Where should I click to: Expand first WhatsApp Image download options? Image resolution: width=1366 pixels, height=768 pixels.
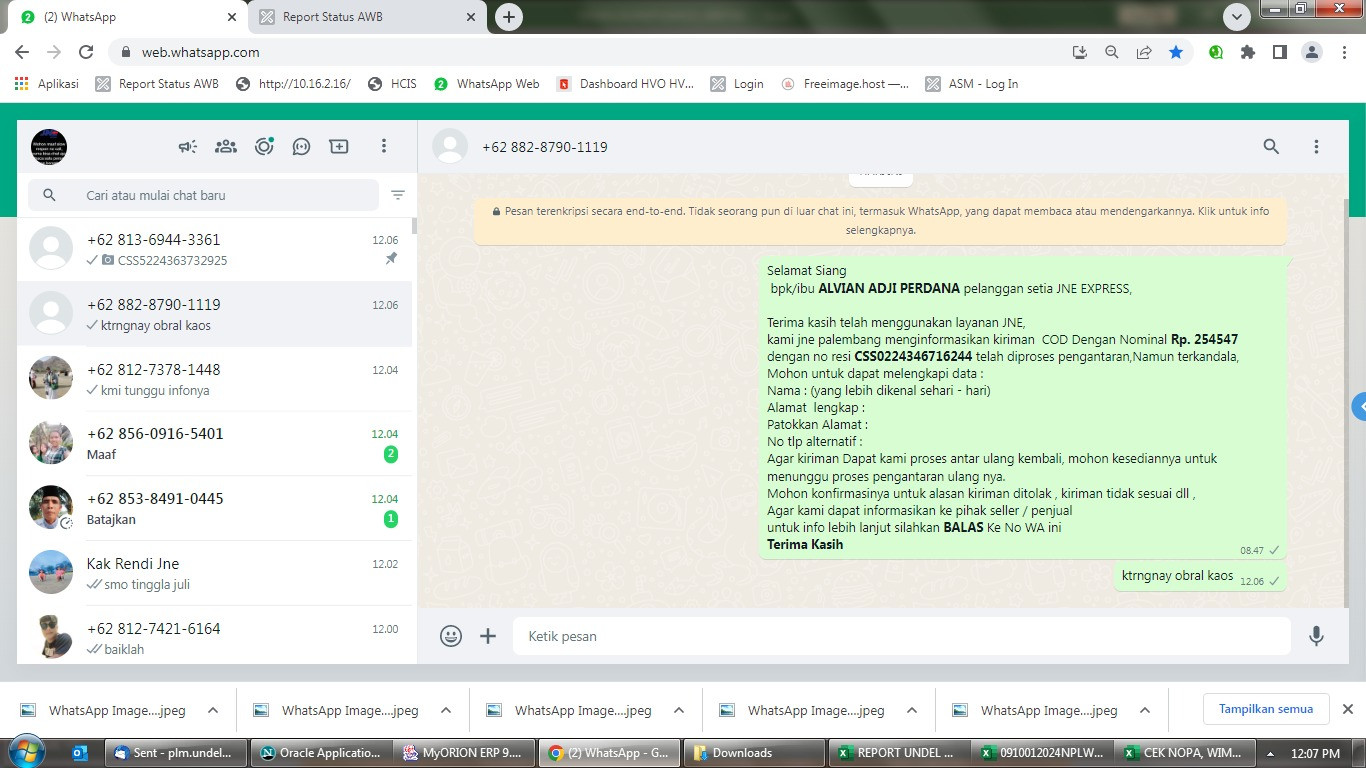pos(213,710)
